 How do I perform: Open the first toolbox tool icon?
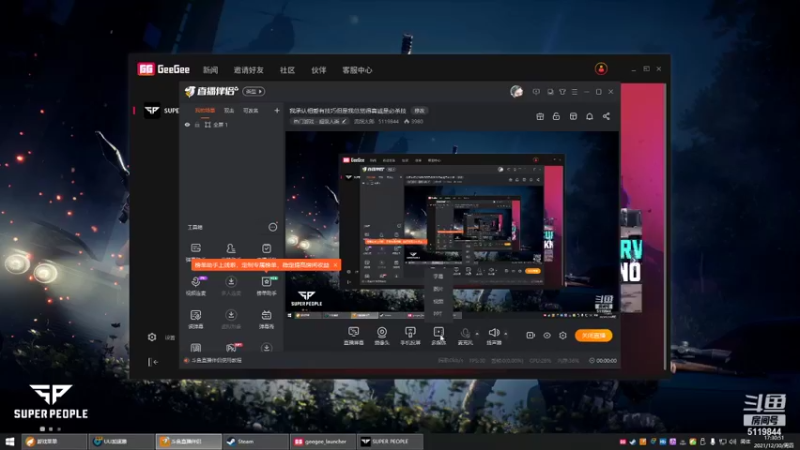(x=196, y=248)
